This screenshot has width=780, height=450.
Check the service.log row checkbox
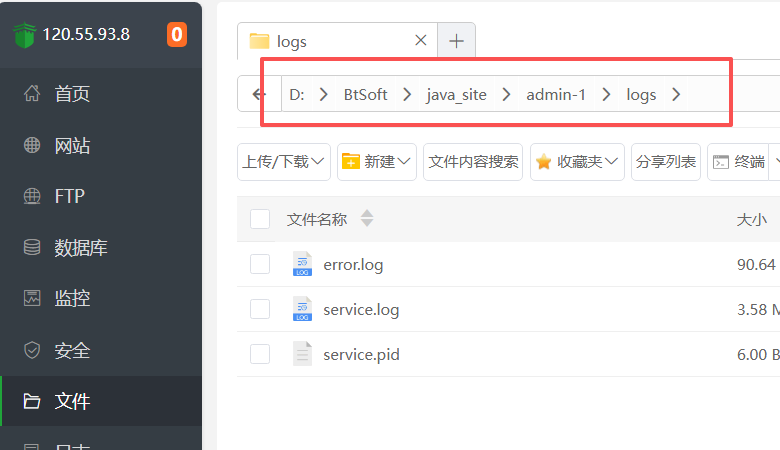pos(260,309)
